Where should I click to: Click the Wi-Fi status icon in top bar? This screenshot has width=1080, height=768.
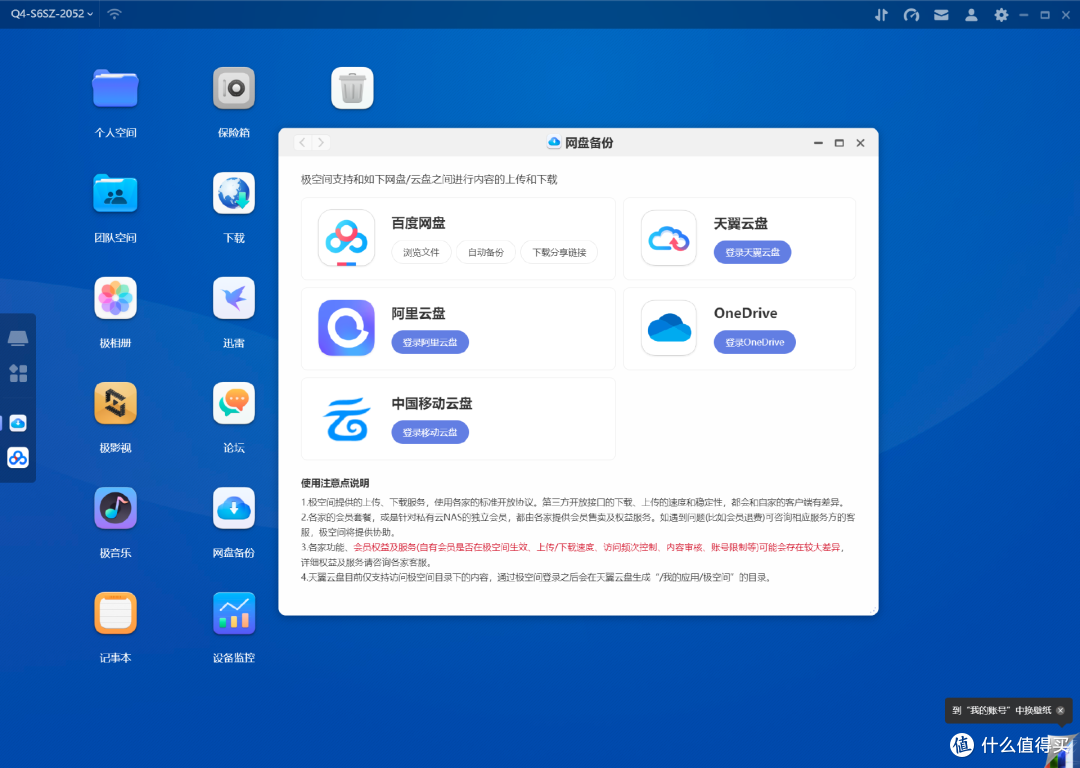(x=114, y=14)
